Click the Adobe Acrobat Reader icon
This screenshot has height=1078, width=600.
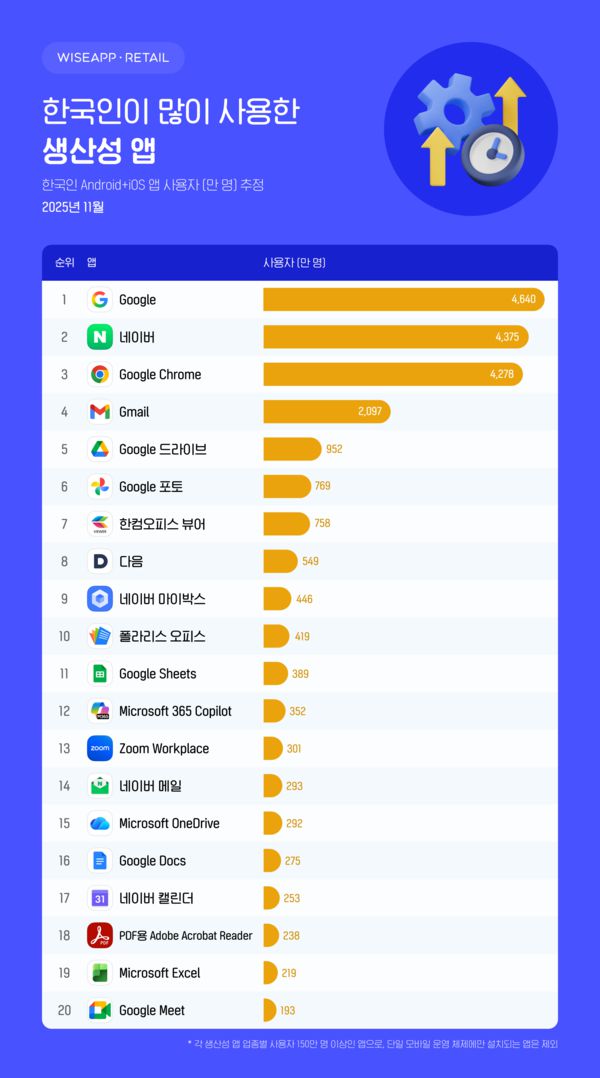99,935
